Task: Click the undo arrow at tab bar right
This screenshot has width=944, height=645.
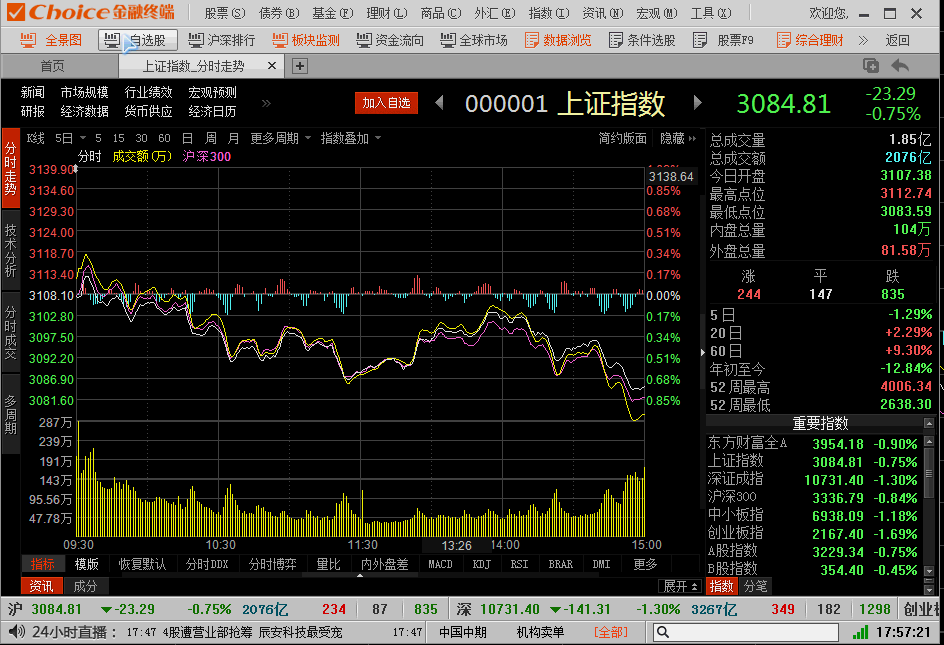Action: tap(900, 66)
